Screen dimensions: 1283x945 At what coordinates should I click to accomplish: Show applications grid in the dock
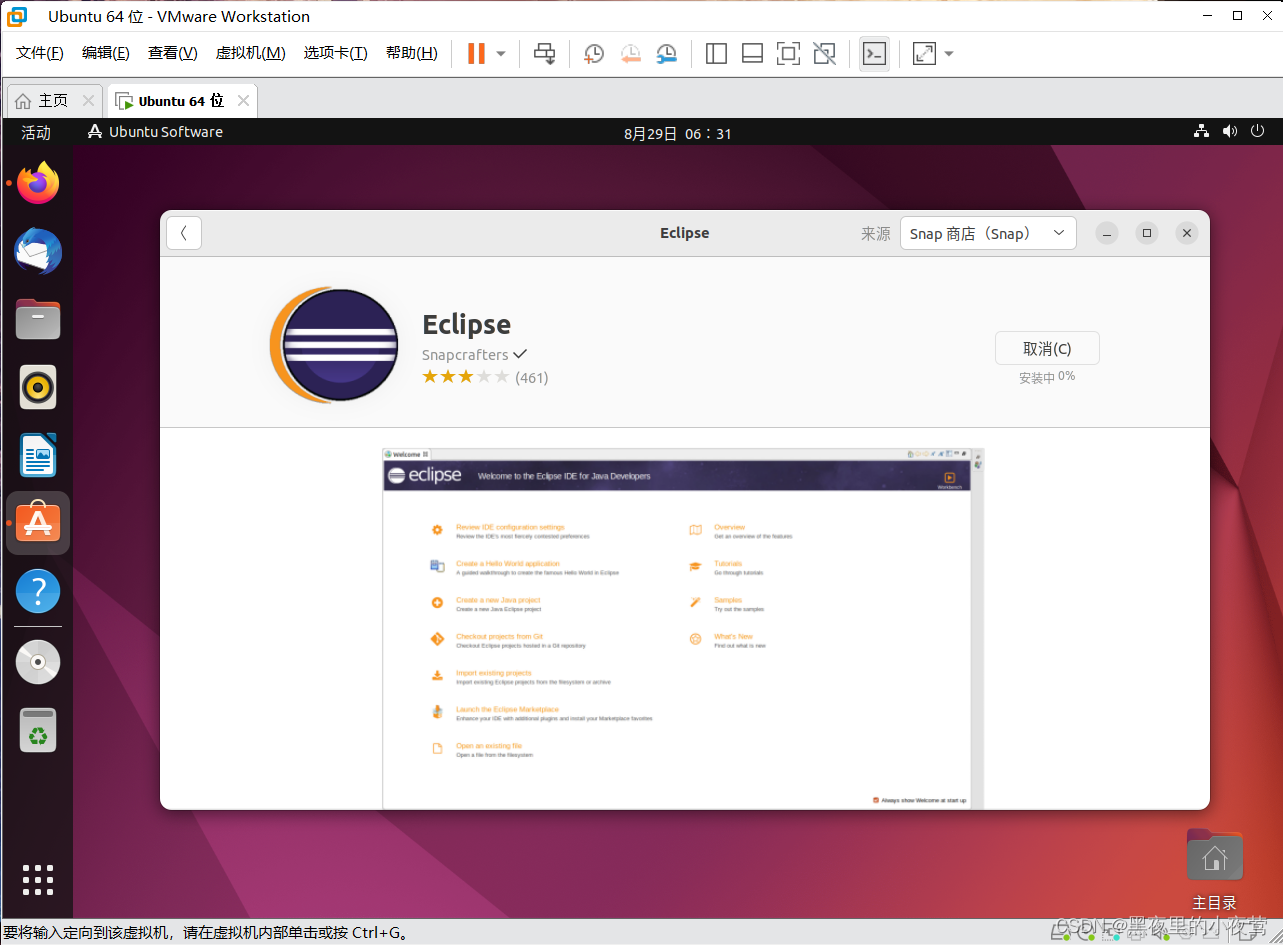click(38, 879)
